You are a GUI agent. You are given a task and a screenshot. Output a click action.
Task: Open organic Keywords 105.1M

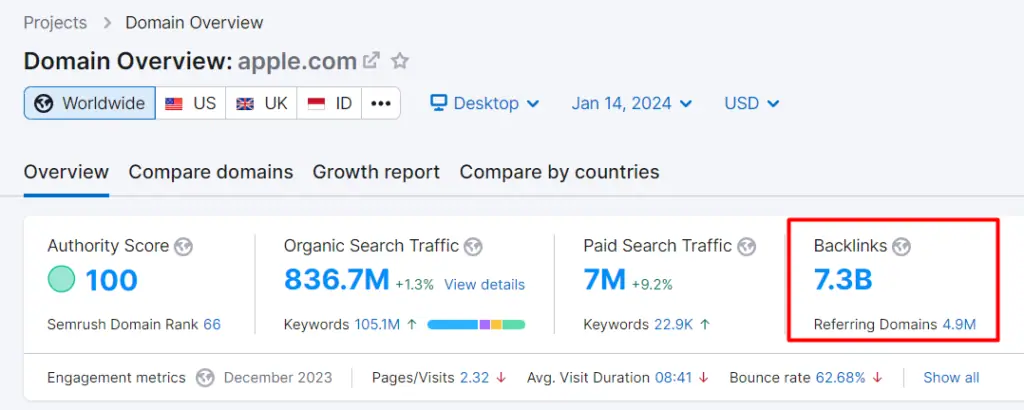click(x=377, y=324)
